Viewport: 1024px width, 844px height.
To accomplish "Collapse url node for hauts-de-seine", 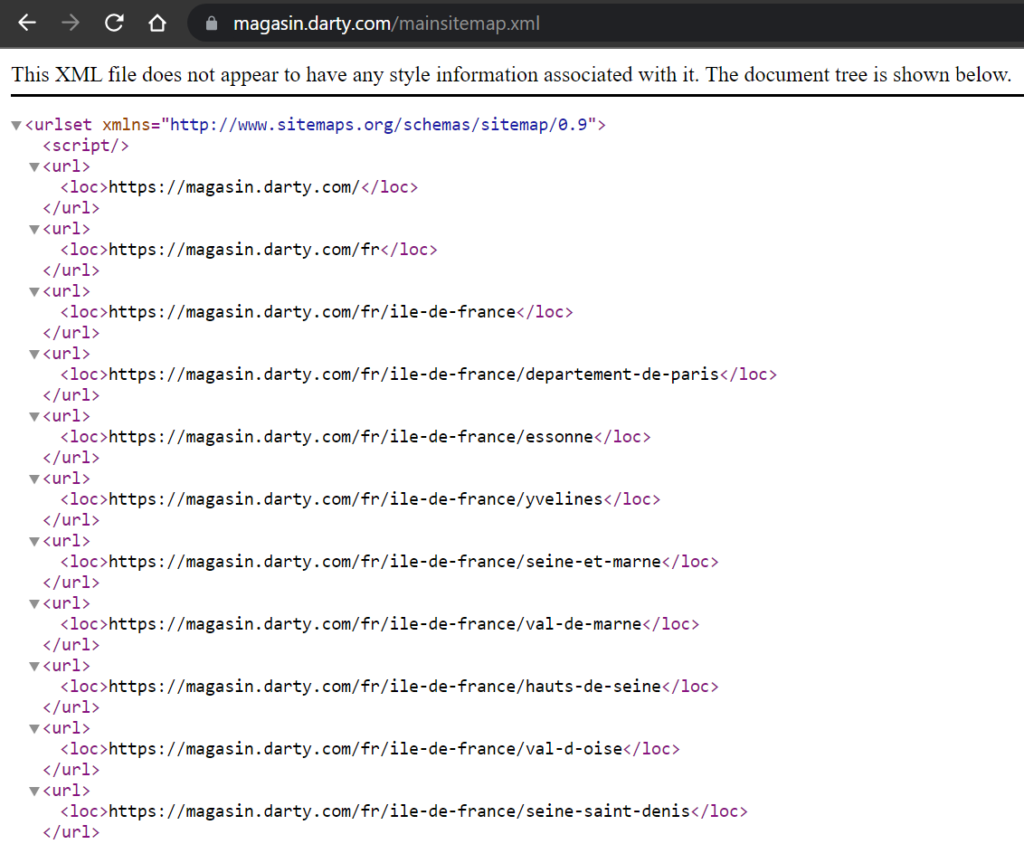I will point(35,666).
